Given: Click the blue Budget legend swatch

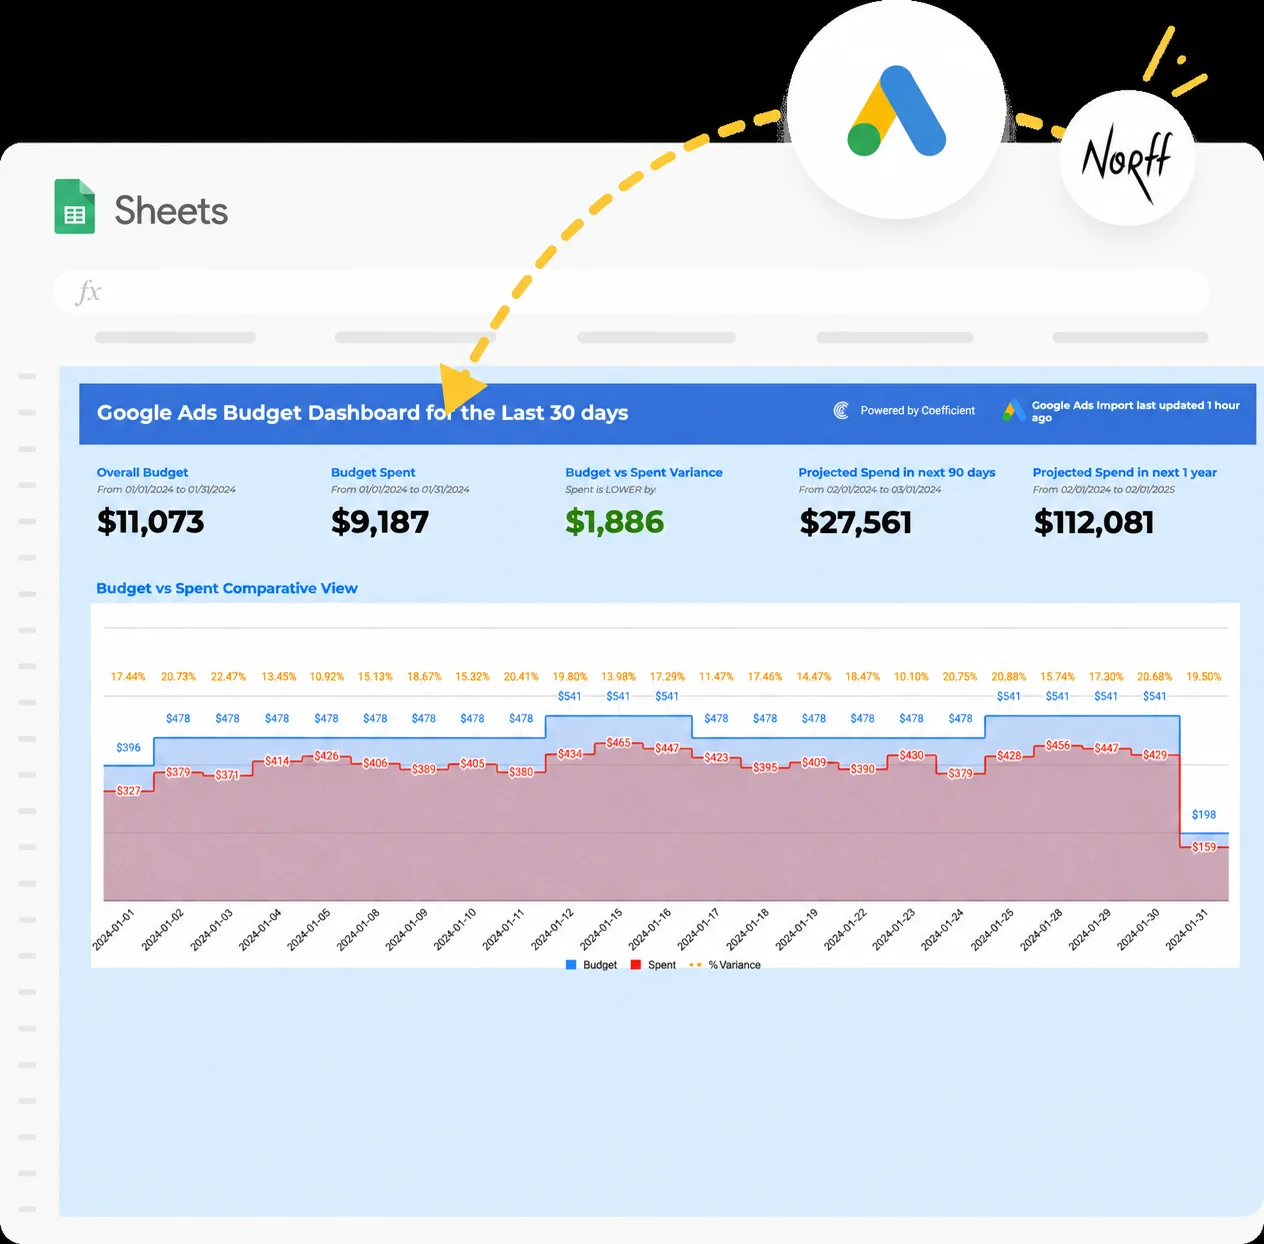Looking at the screenshot, I should [x=571, y=965].
